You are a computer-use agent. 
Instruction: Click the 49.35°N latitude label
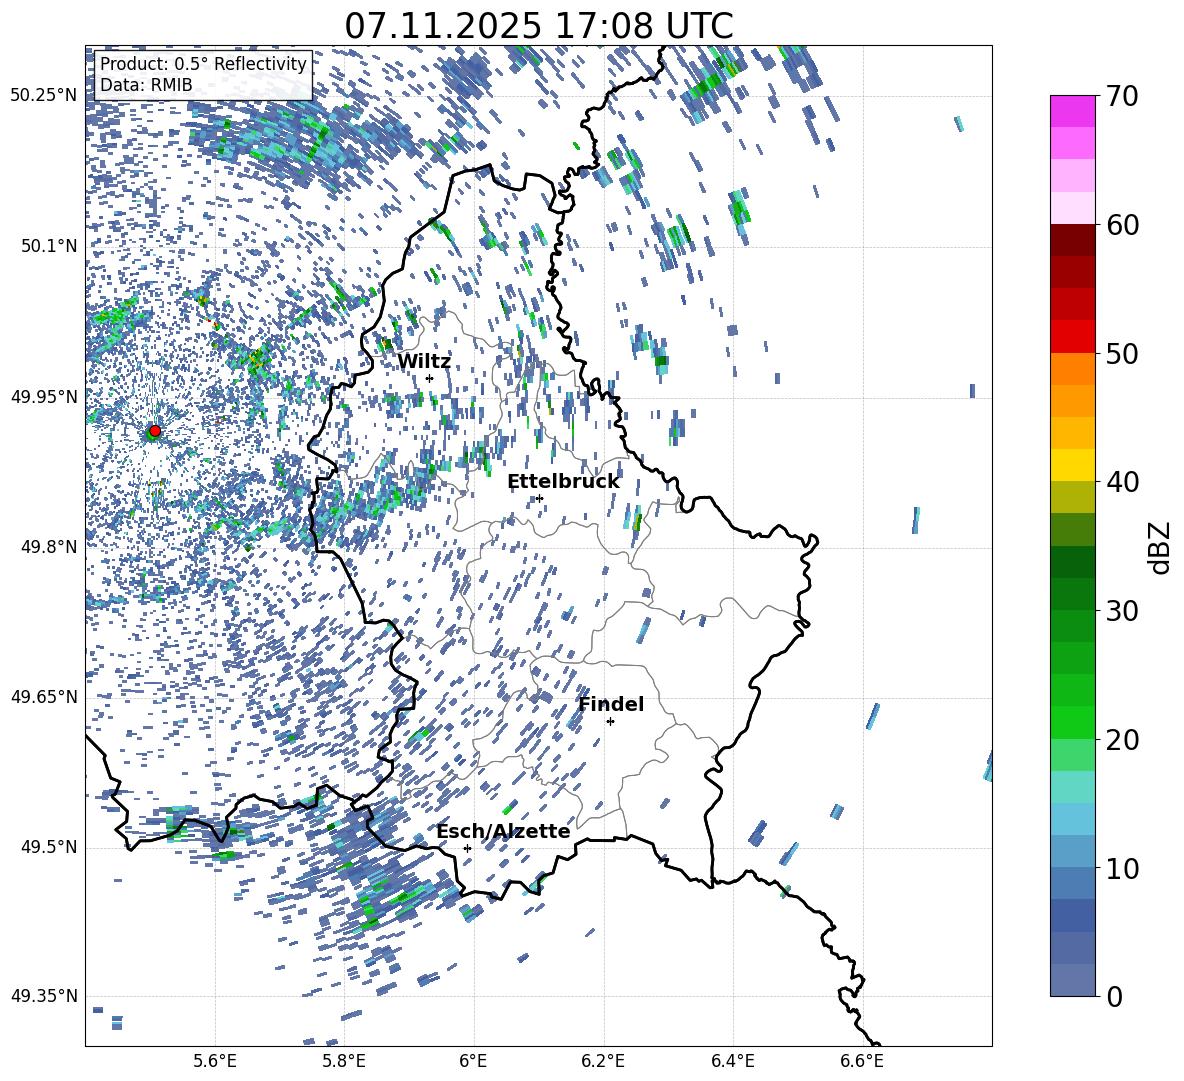pyautogui.click(x=44, y=996)
